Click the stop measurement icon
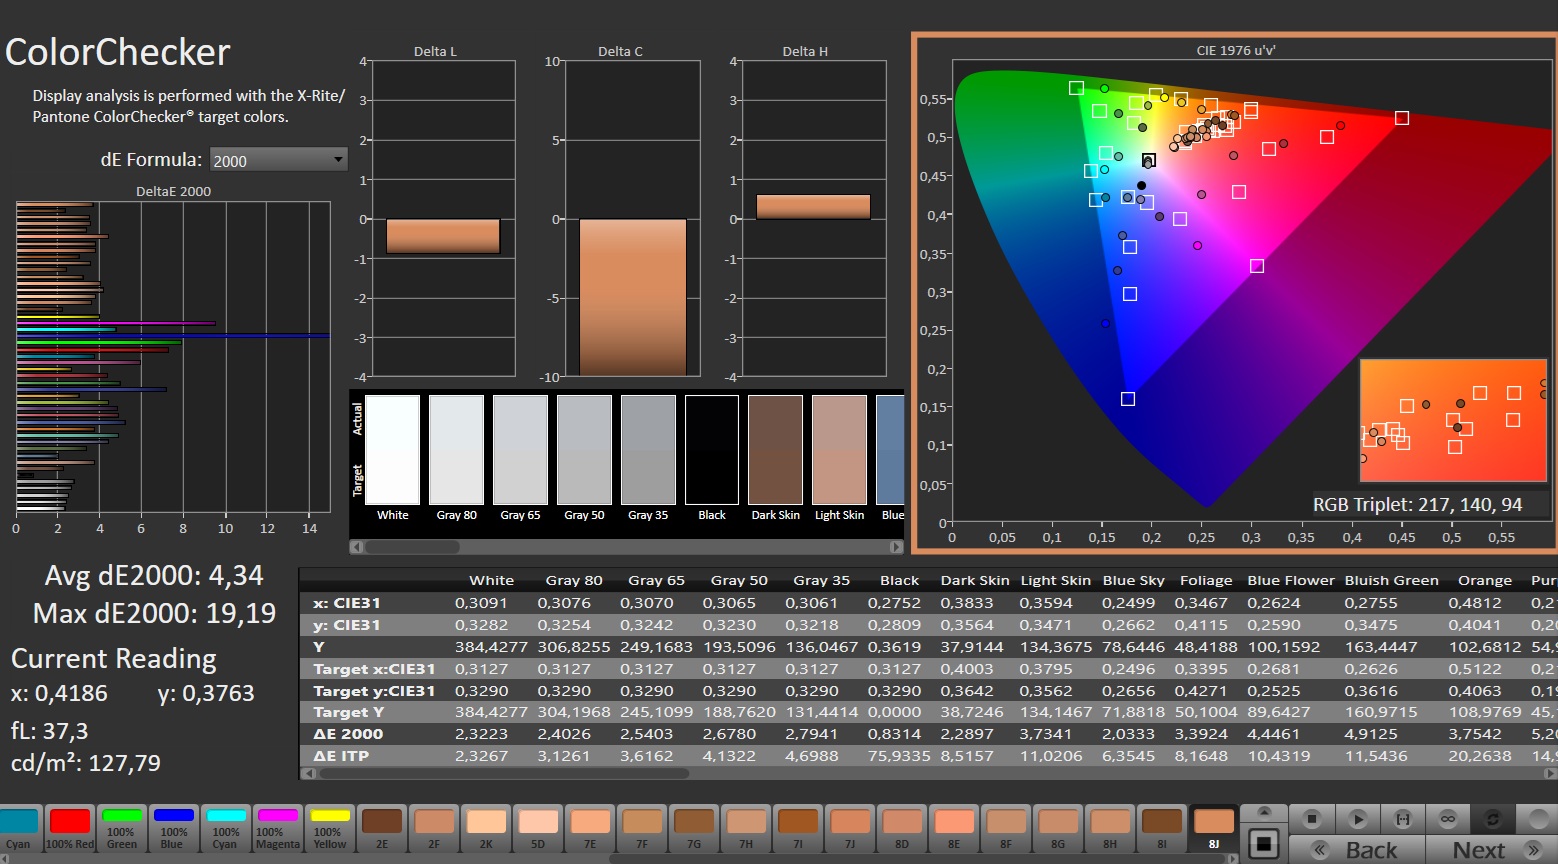The image size is (1558, 864). pyautogui.click(x=1313, y=819)
